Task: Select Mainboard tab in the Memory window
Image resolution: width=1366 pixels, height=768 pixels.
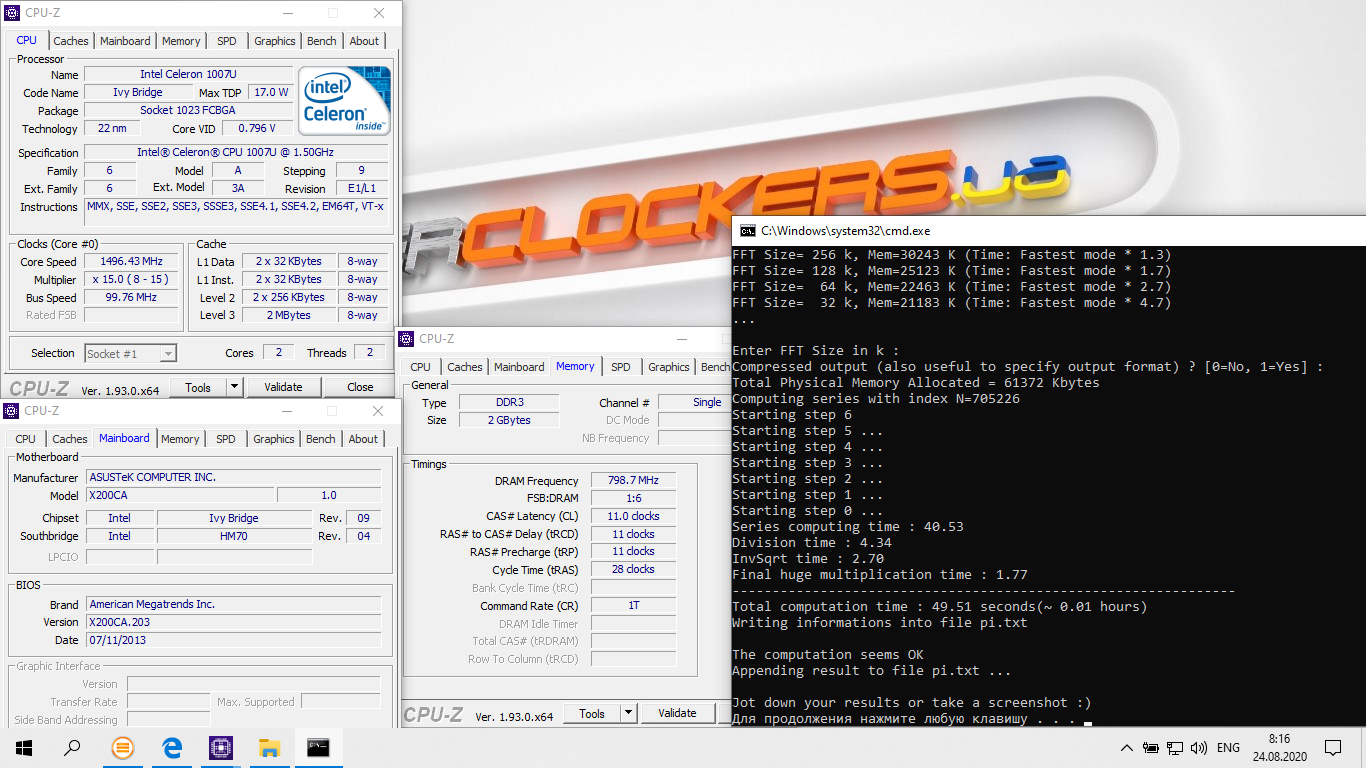Action: [x=519, y=367]
